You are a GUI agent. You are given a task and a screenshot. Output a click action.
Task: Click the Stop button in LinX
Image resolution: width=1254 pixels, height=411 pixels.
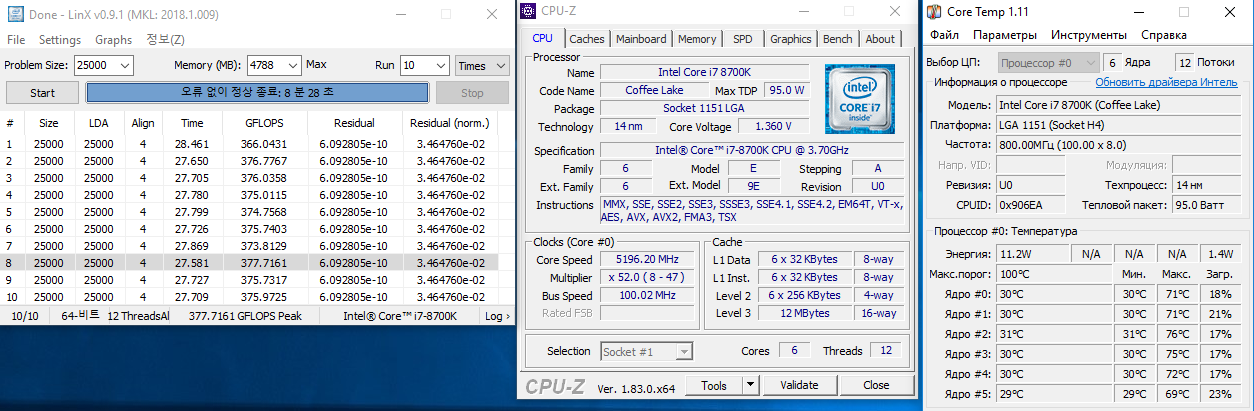click(x=472, y=92)
